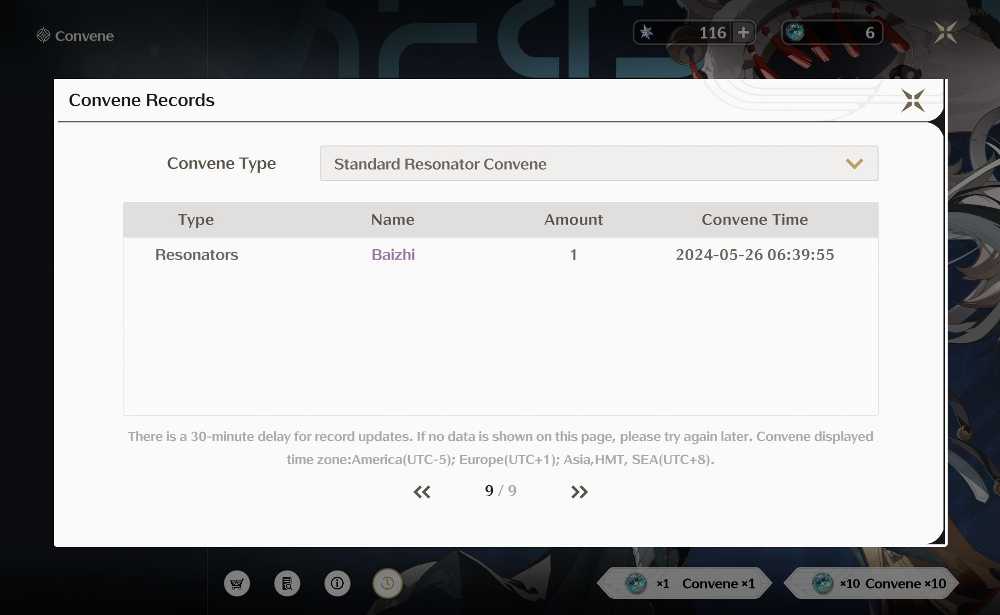The image size is (1000, 615).
Task: Click the page indicator 9 / 9
Action: pos(501,491)
